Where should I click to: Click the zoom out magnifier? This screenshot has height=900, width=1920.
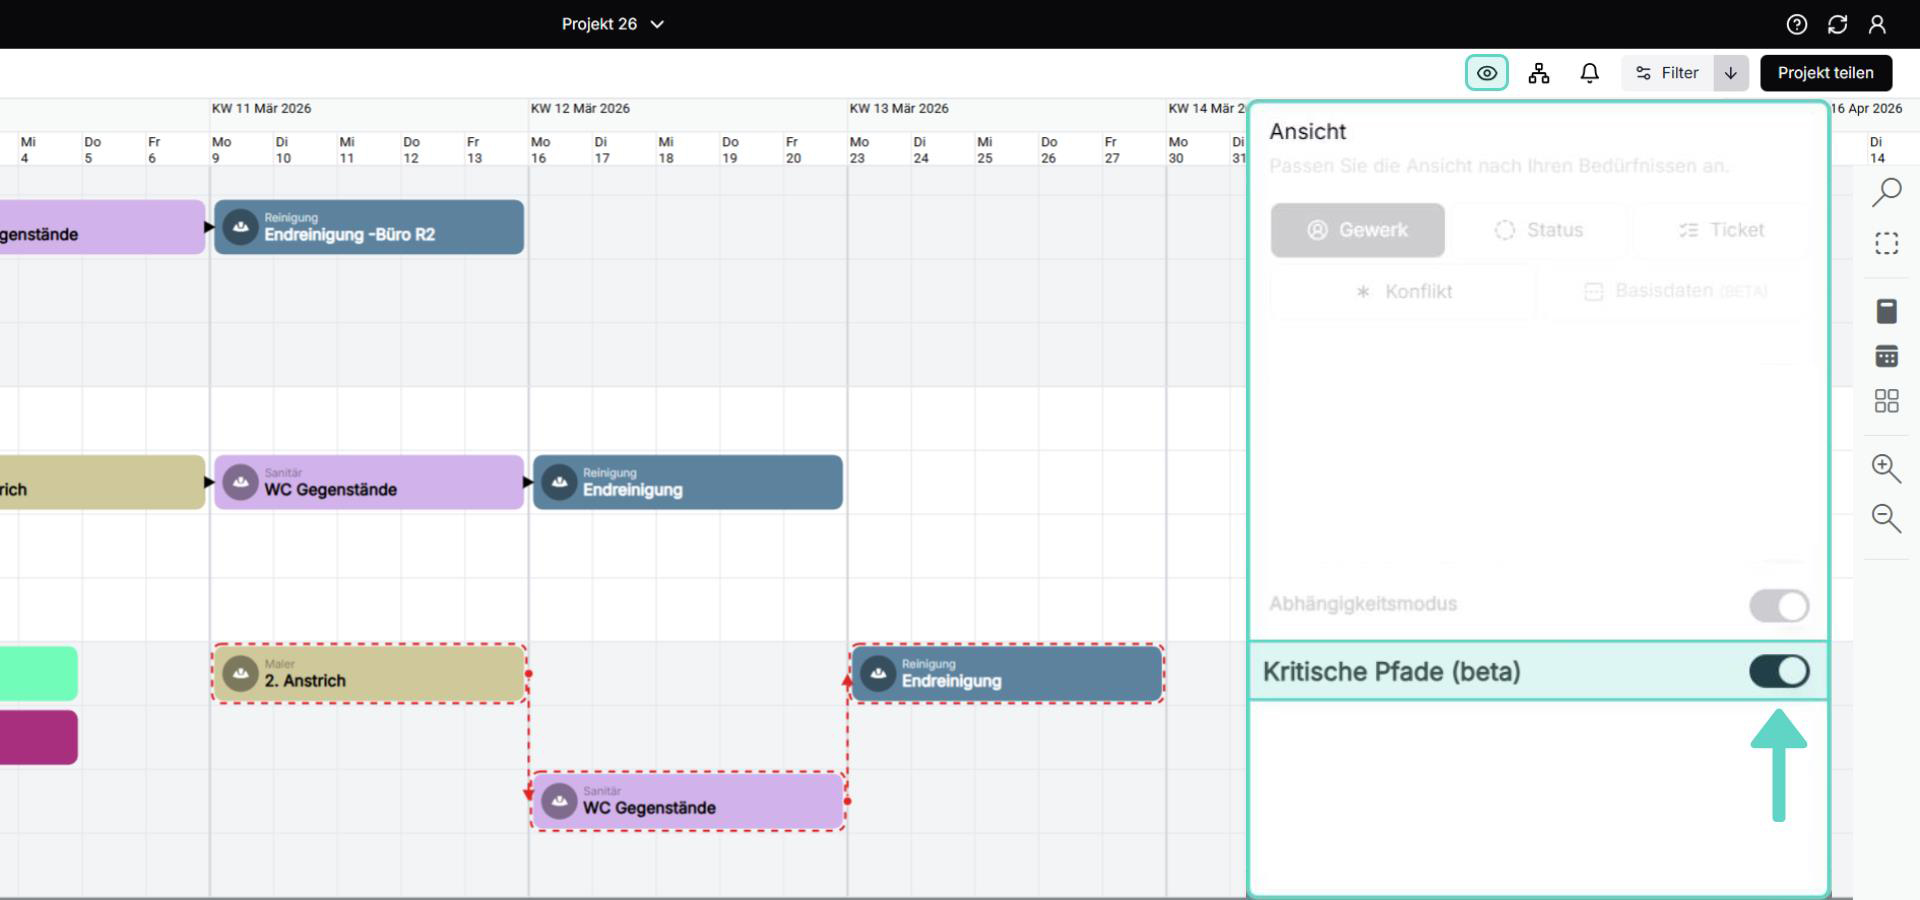1886,517
